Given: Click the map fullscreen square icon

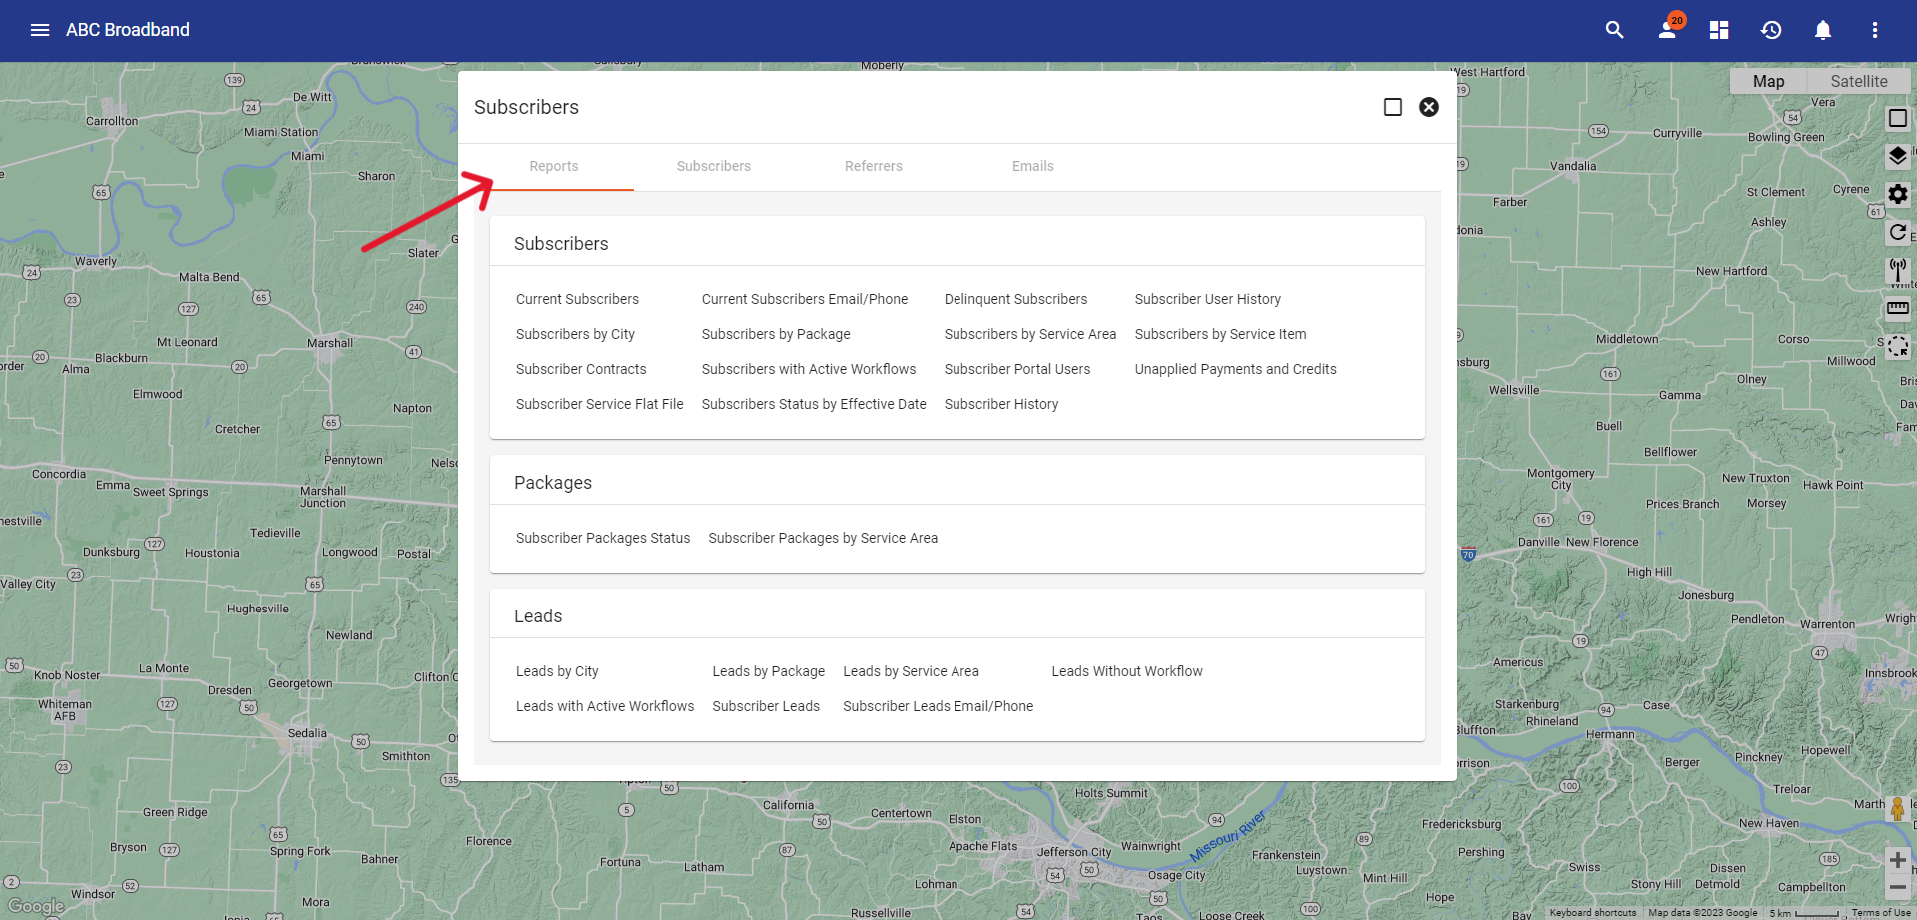Looking at the screenshot, I should click(1897, 118).
